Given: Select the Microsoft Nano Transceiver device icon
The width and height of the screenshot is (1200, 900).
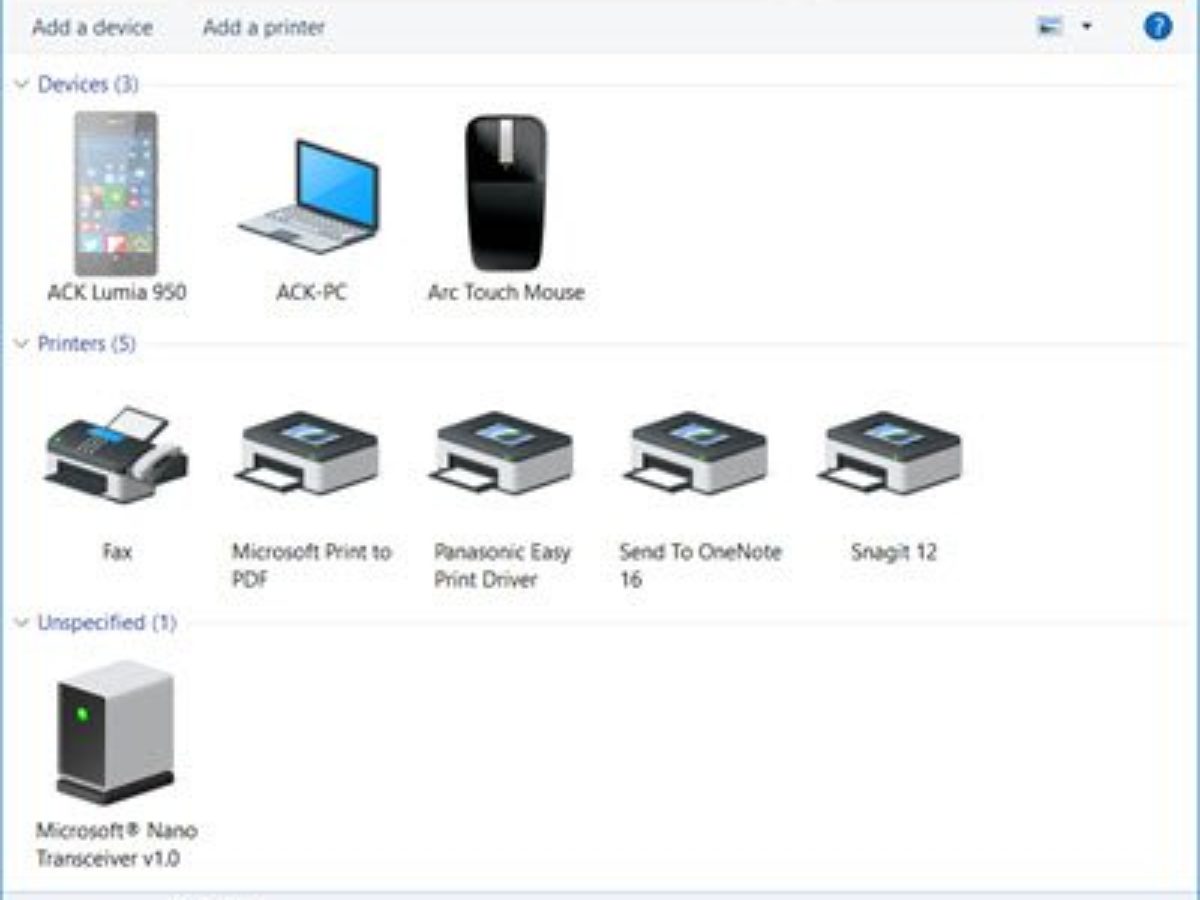Looking at the screenshot, I should click(116, 731).
